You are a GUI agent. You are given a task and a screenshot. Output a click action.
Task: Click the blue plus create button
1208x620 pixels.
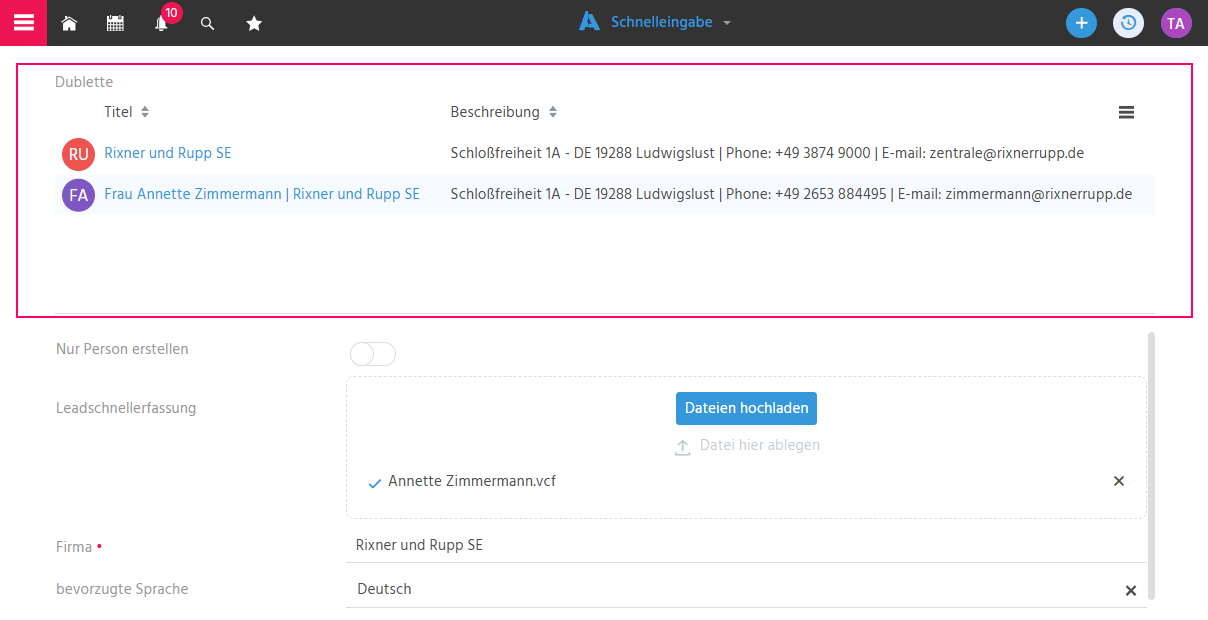click(1081, 23)
